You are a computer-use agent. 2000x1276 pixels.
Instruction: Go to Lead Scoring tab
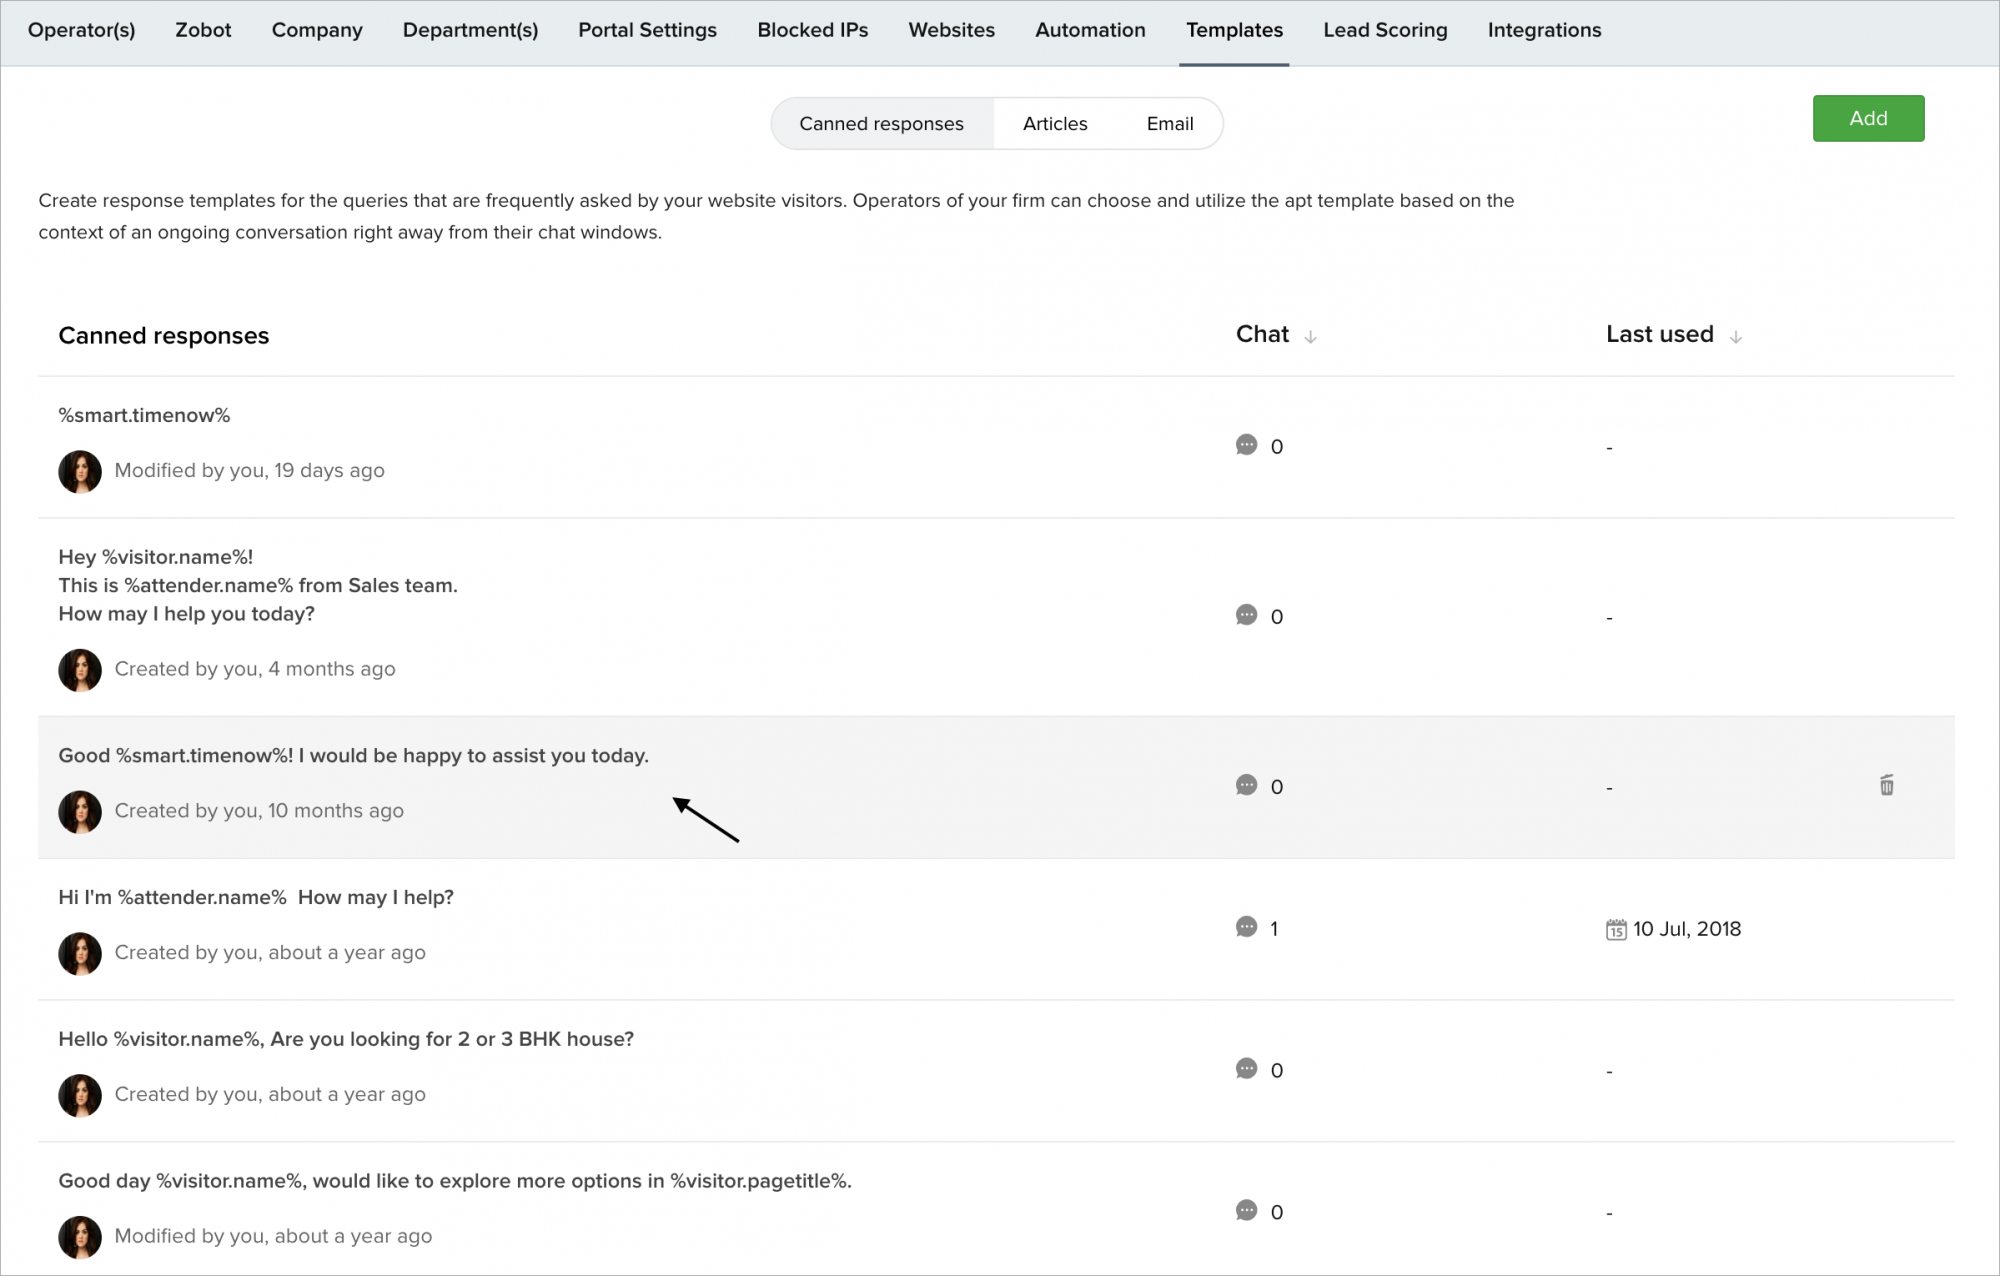pos(1385,30)
